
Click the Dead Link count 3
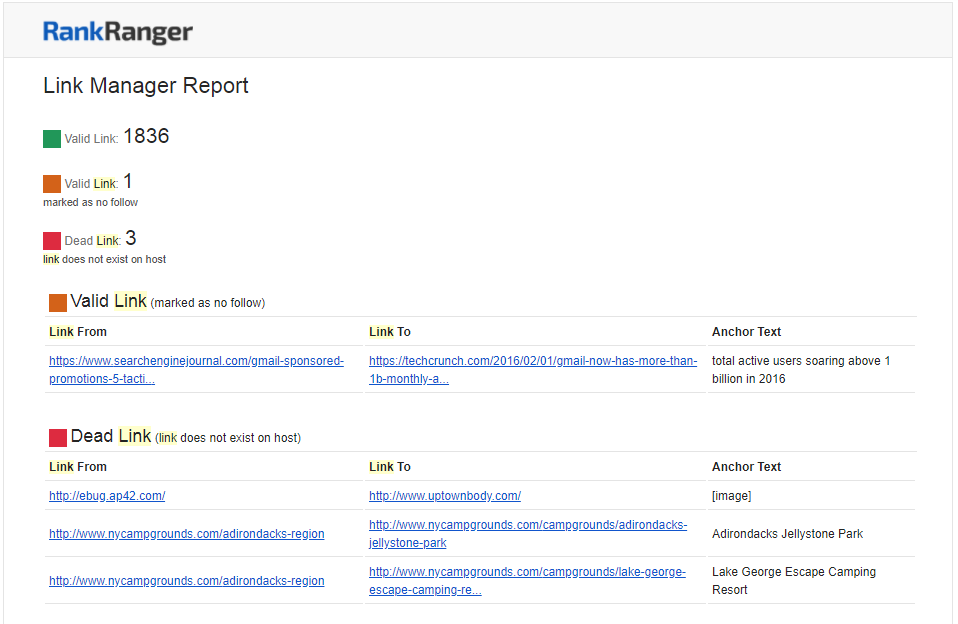(131, 239)
